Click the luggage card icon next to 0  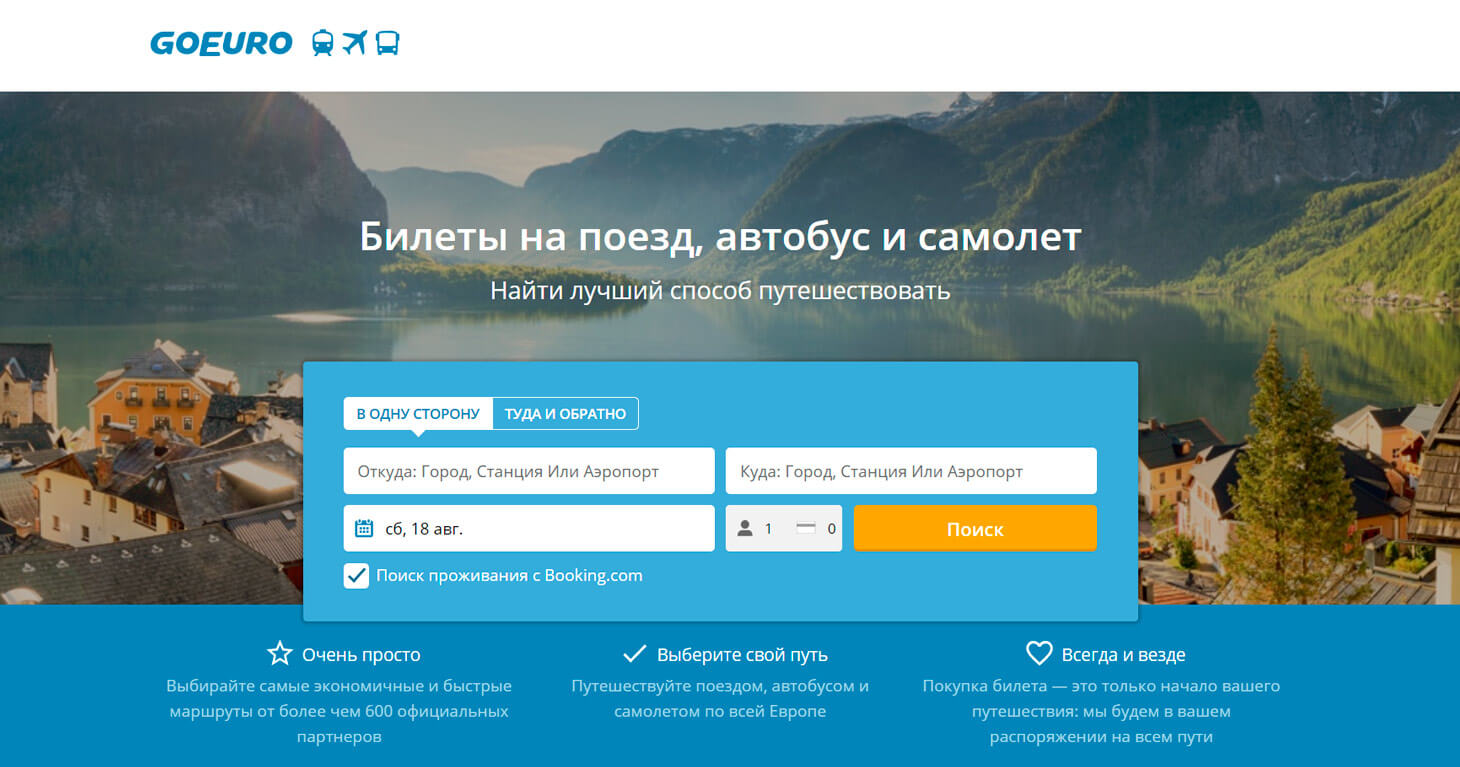point(806,528)
